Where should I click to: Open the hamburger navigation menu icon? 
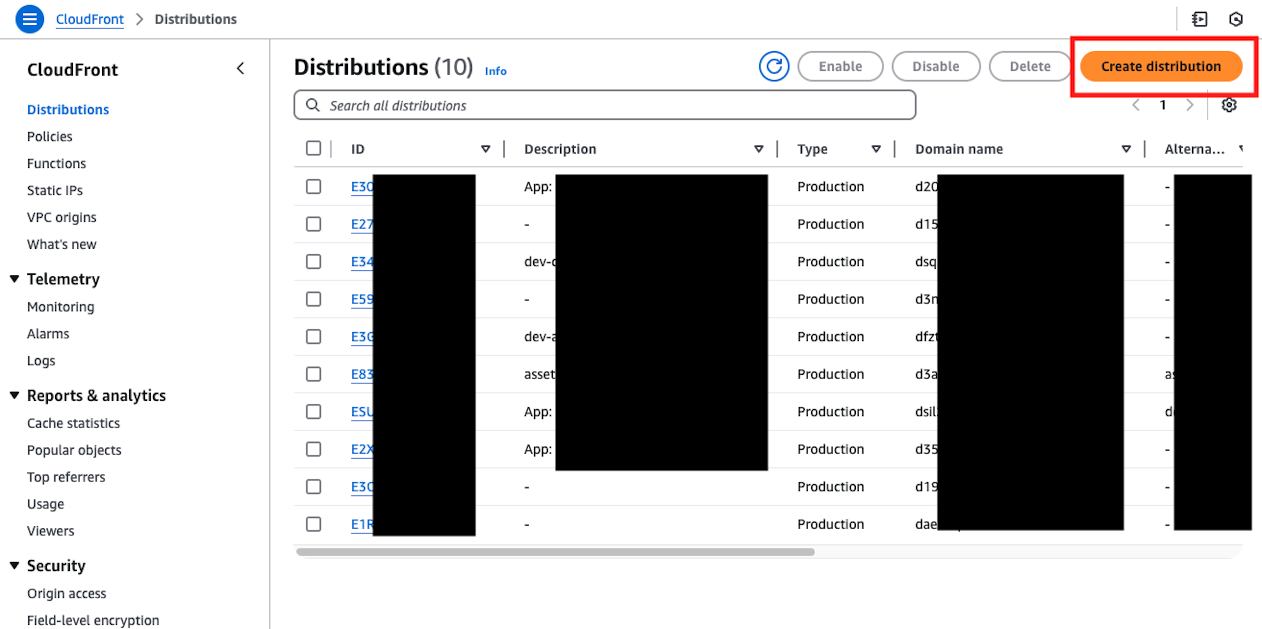tap(30, 19)
